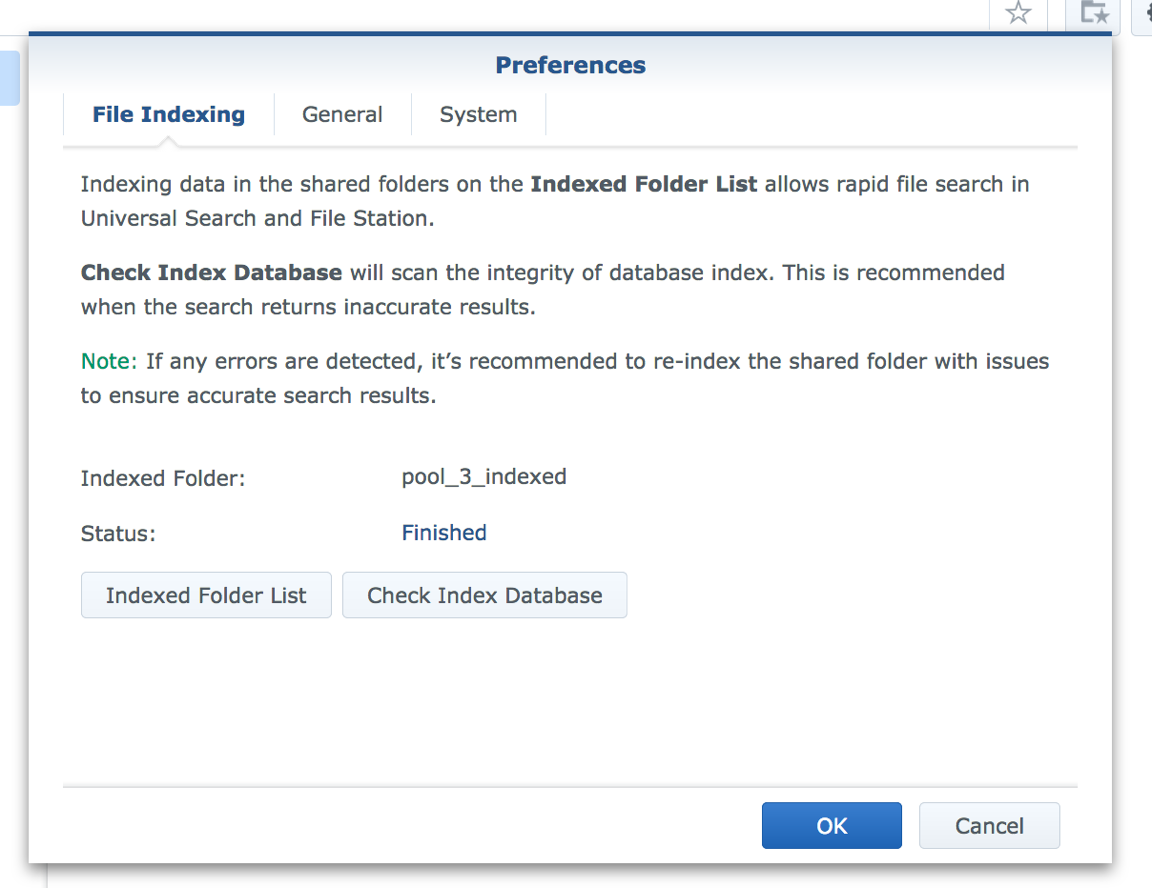The image size is (1152, 888).
Task: Click the bold Check Index Database text
Action: point(212,272)
